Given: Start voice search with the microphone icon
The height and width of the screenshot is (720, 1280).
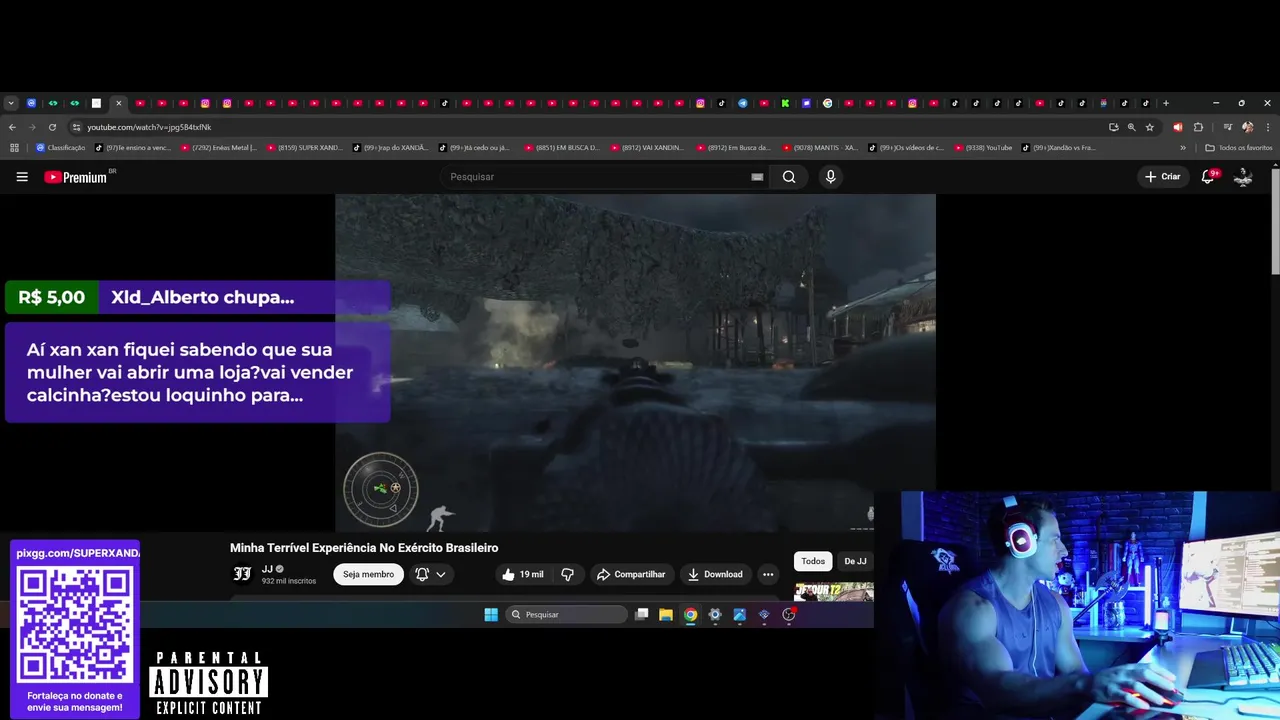Looking at the screenshot, I should pyautogui.click(x=830, y=177).
